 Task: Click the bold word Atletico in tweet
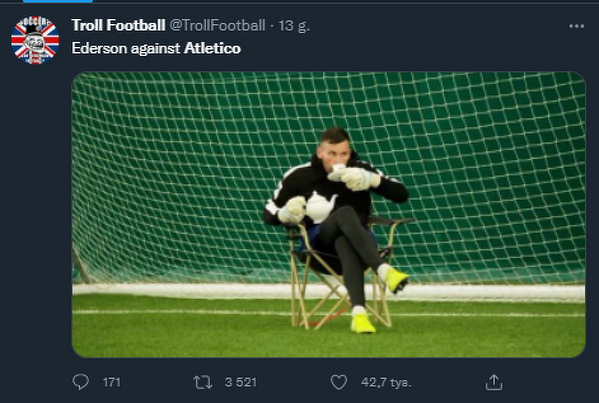(212, 48)
